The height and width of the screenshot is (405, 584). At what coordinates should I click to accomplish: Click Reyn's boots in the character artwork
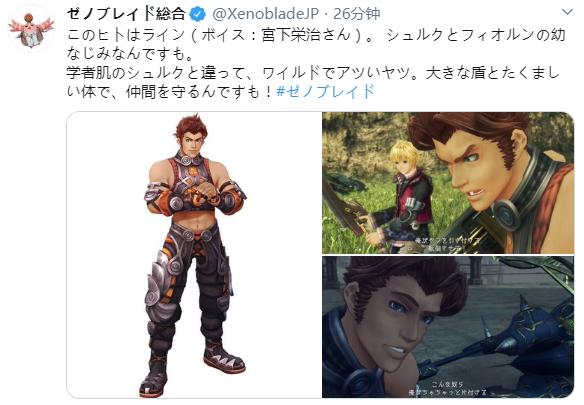(191, 367)
